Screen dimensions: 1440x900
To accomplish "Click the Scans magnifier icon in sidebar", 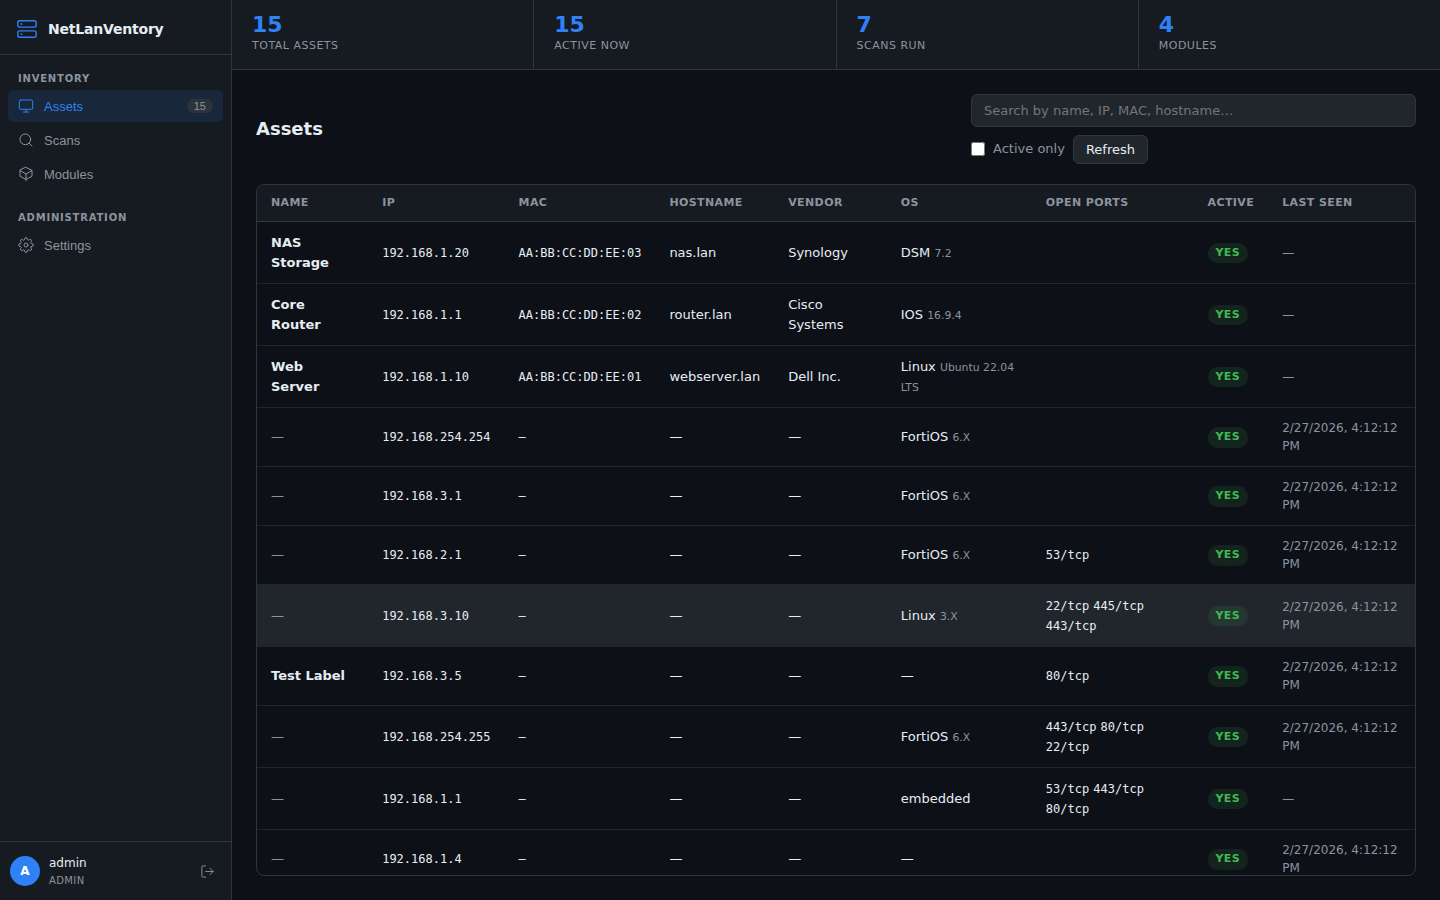I will tap(26, 140).
